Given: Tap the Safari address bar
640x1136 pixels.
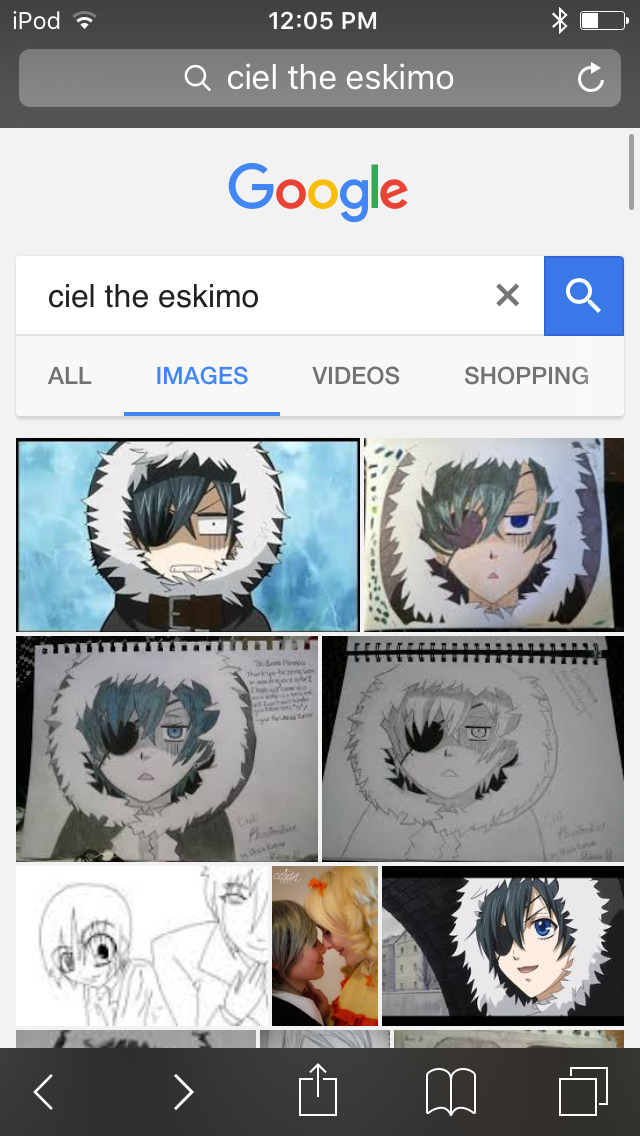Looking at the screenshot, I should (320, 78).
